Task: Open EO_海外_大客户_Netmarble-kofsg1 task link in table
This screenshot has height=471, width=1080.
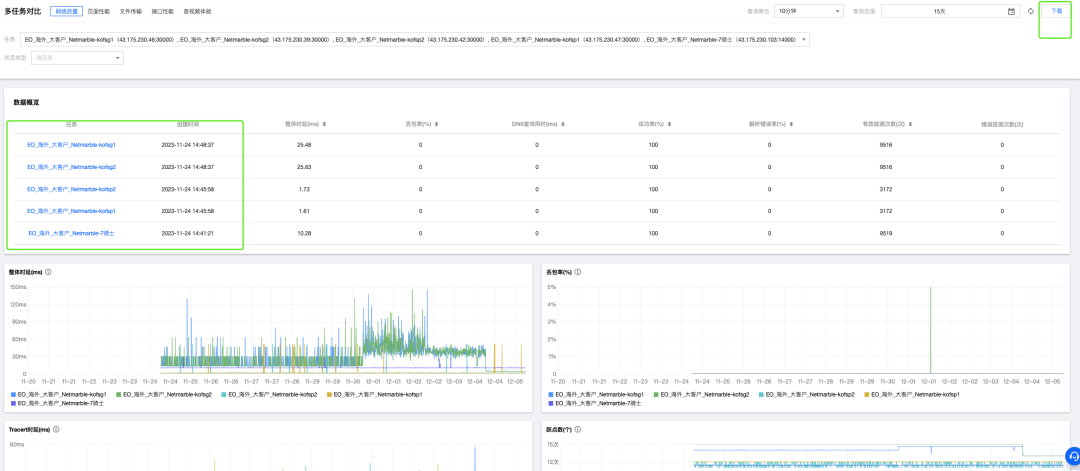Action: (x=72, y=145)
